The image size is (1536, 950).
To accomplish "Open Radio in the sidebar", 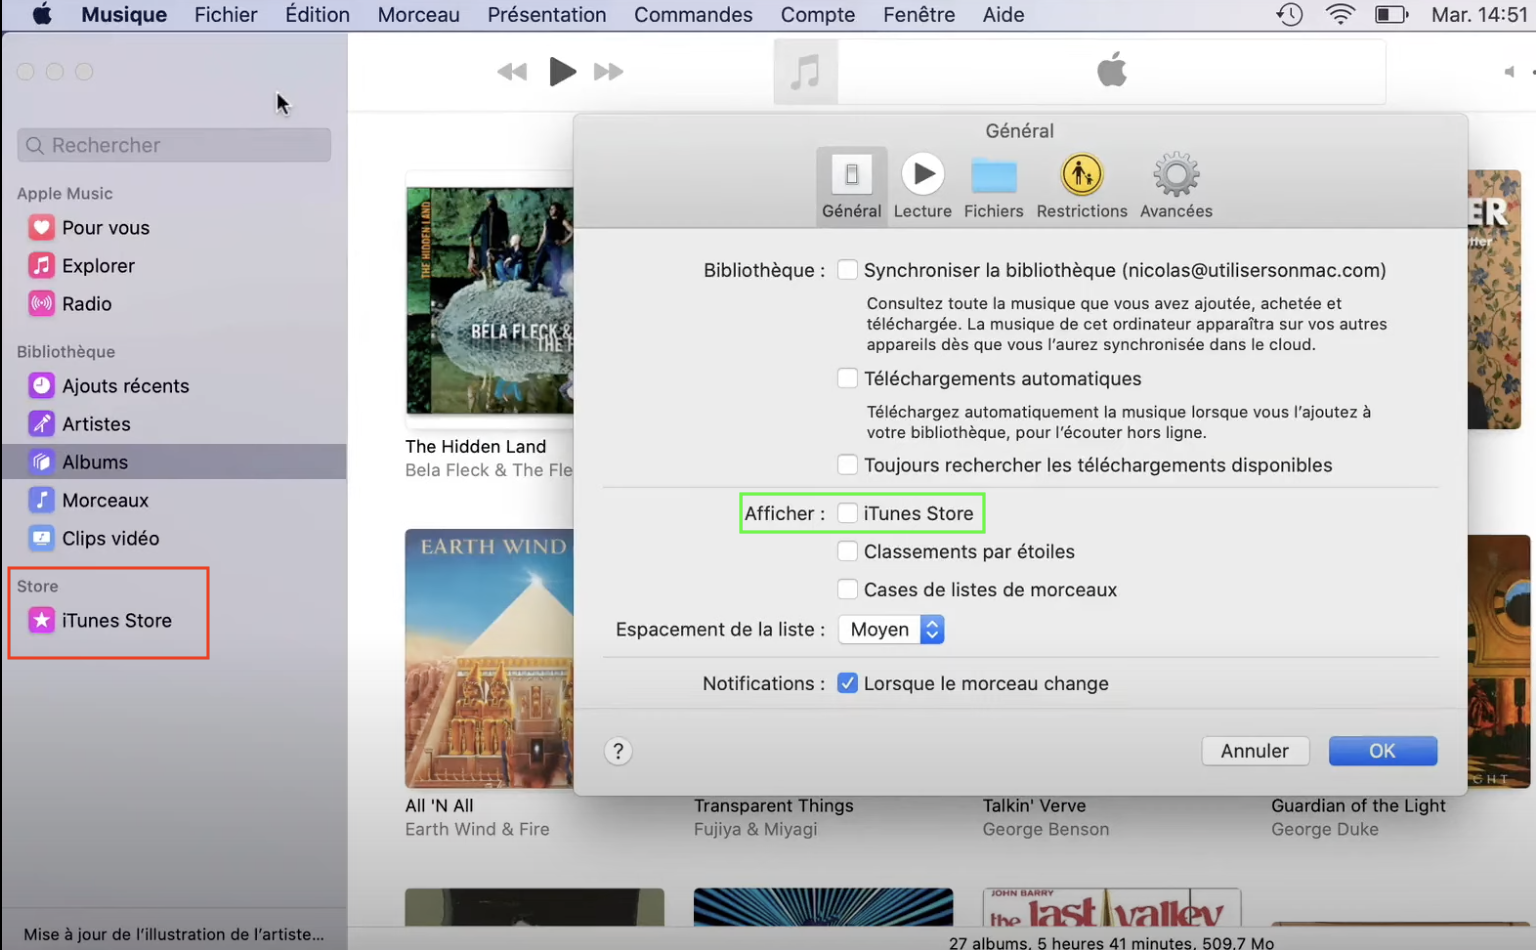I will (x=86, y=304).
